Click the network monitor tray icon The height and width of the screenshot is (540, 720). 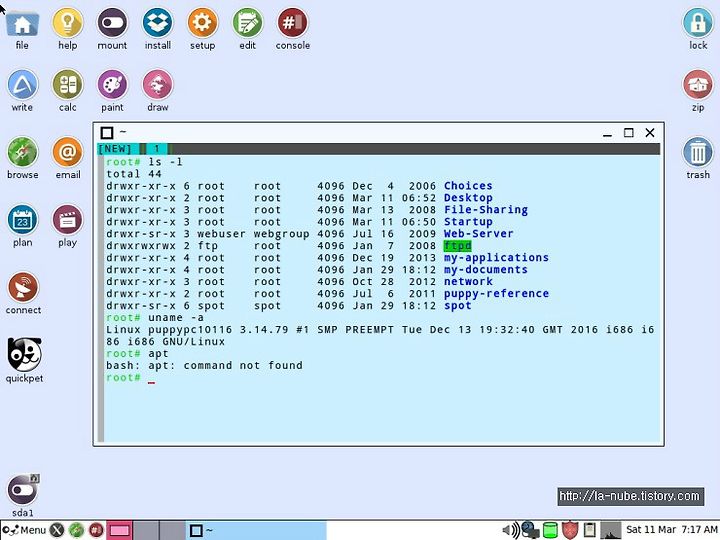click(530, 530)
